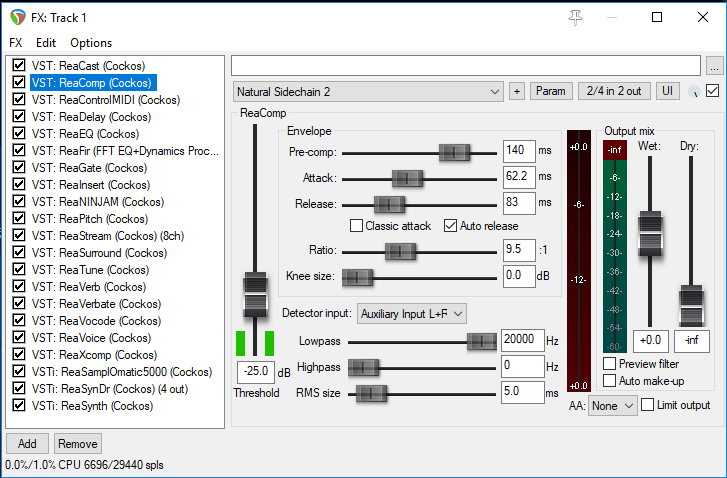Image resolution: width=727 pixels, height=478 pixels.
Task: Bypass ReaDelay using its checkbox
Action: 19,116
